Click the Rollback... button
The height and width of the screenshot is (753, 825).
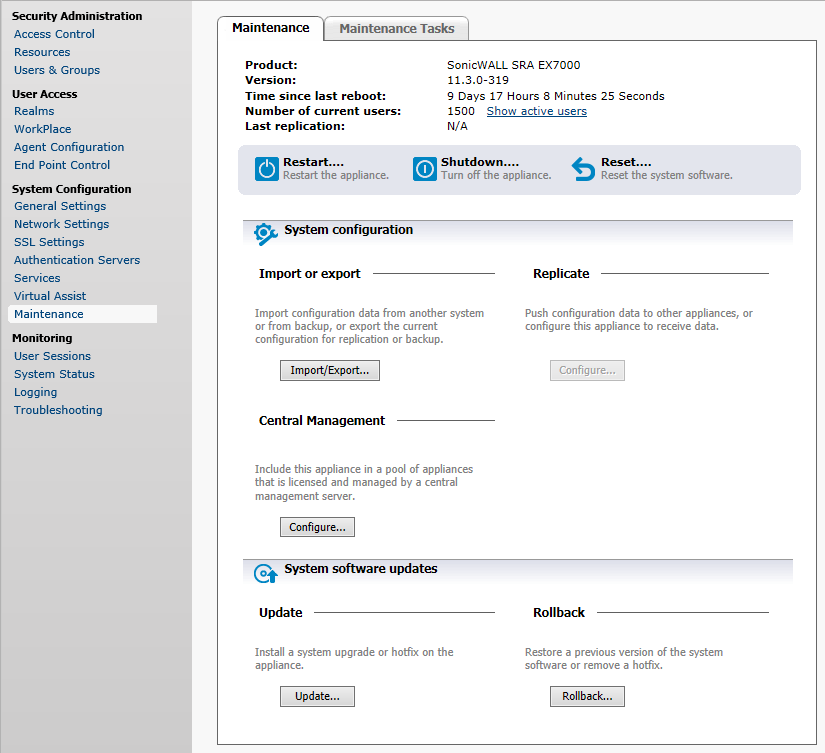[587, 696]
